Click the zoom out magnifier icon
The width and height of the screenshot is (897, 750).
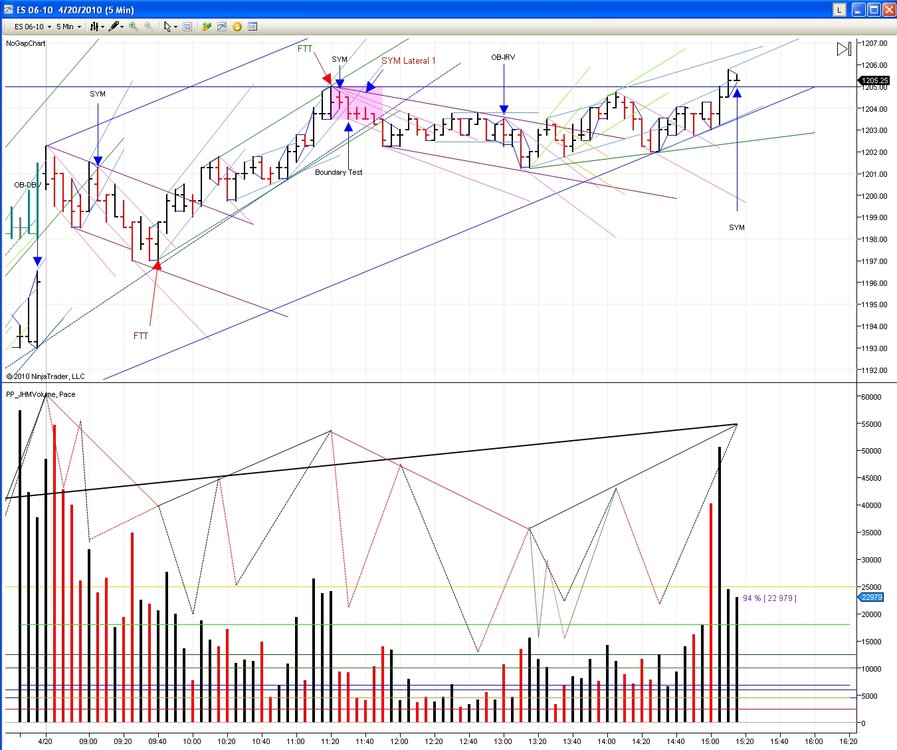click(x=148, y=26)
